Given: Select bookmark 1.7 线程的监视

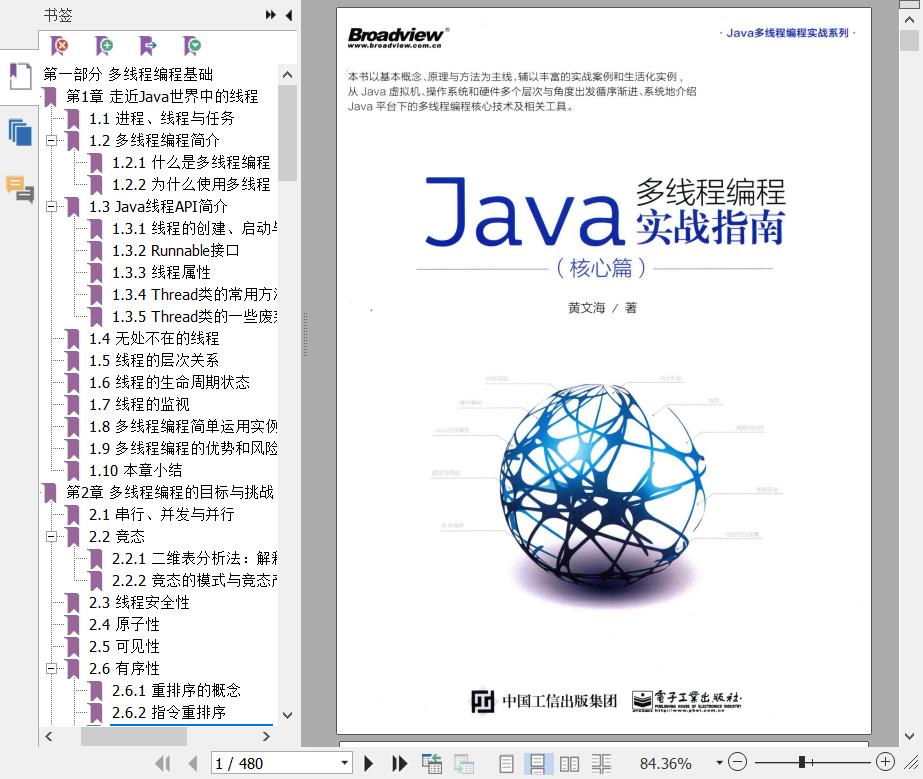Looking at the screenshot, I should point(140,405).
